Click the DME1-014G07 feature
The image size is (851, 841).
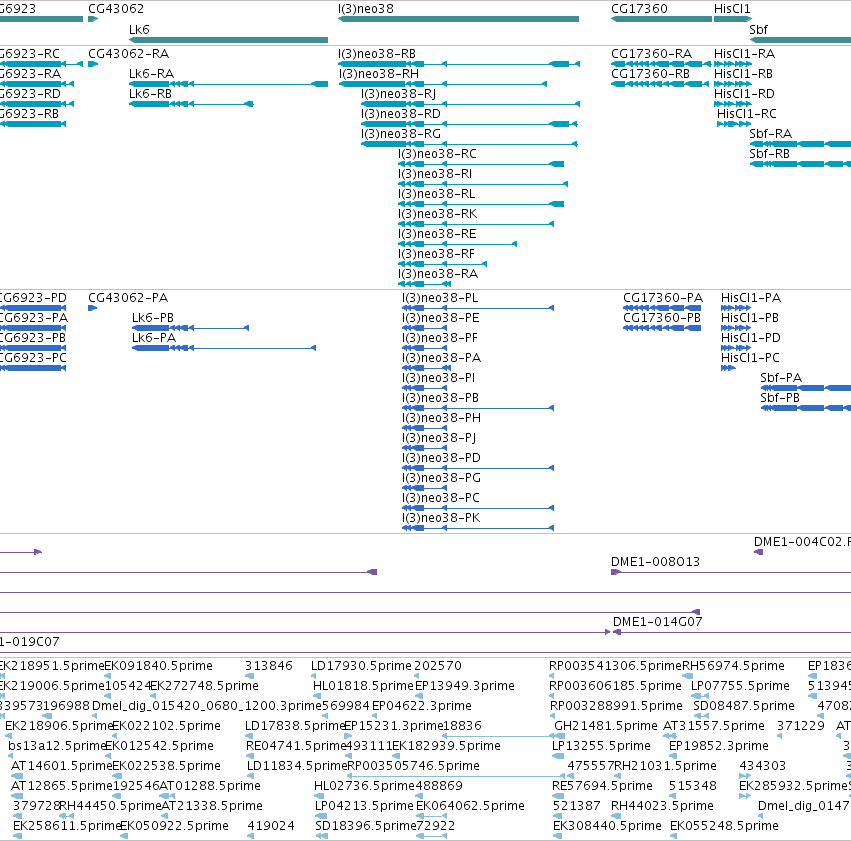coord(658,622)
